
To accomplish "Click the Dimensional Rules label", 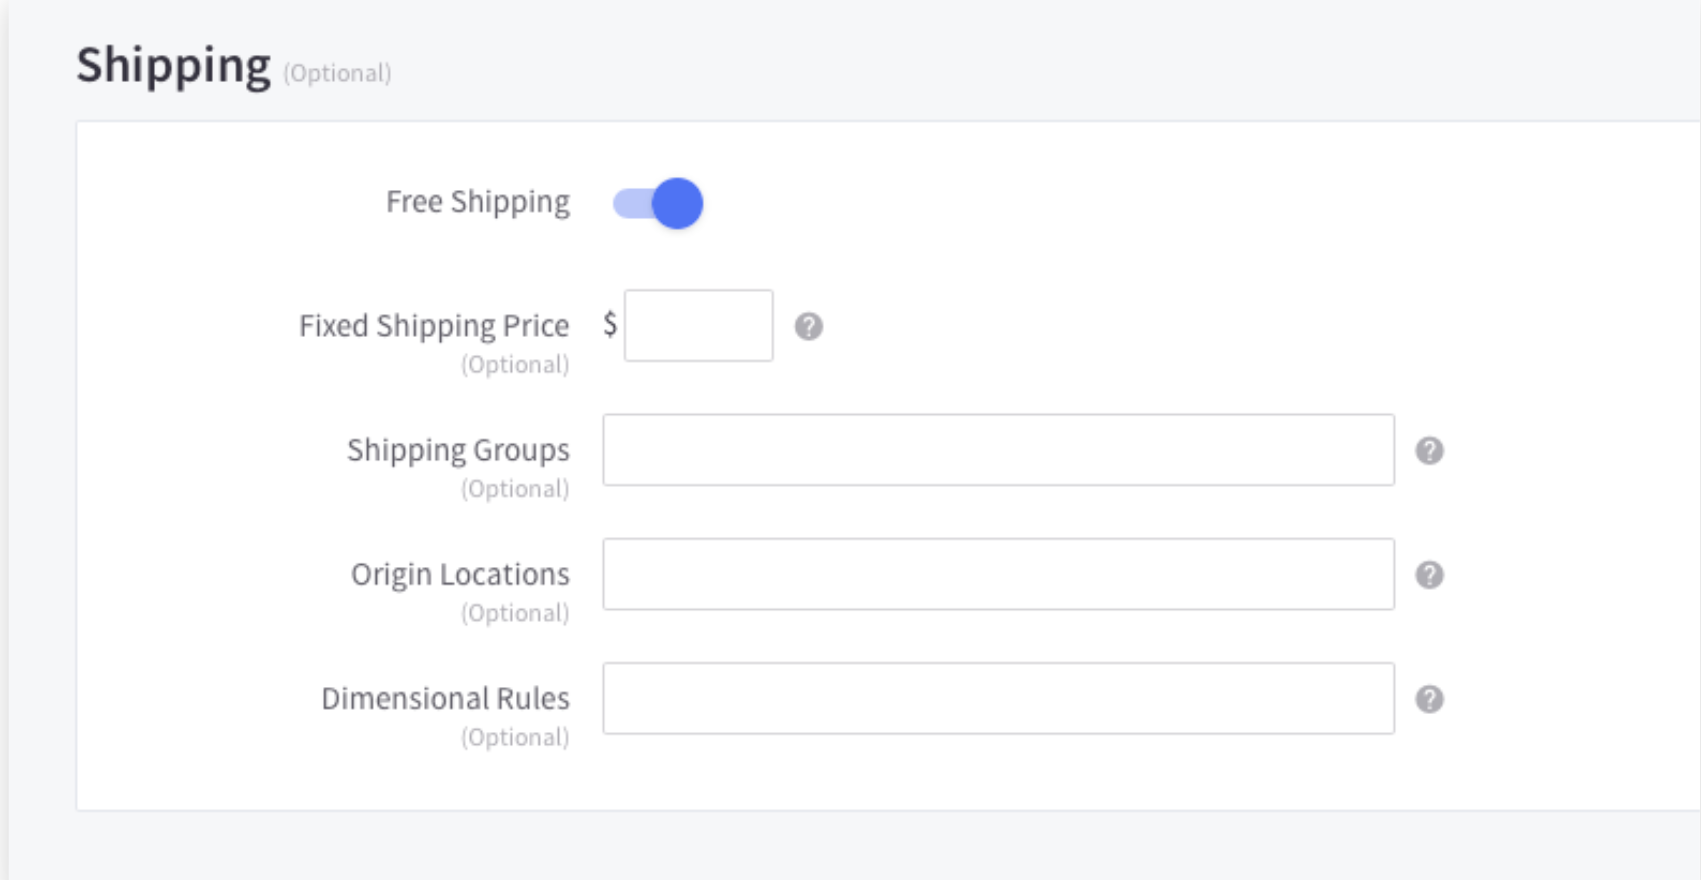I will [x=445, y=698].
